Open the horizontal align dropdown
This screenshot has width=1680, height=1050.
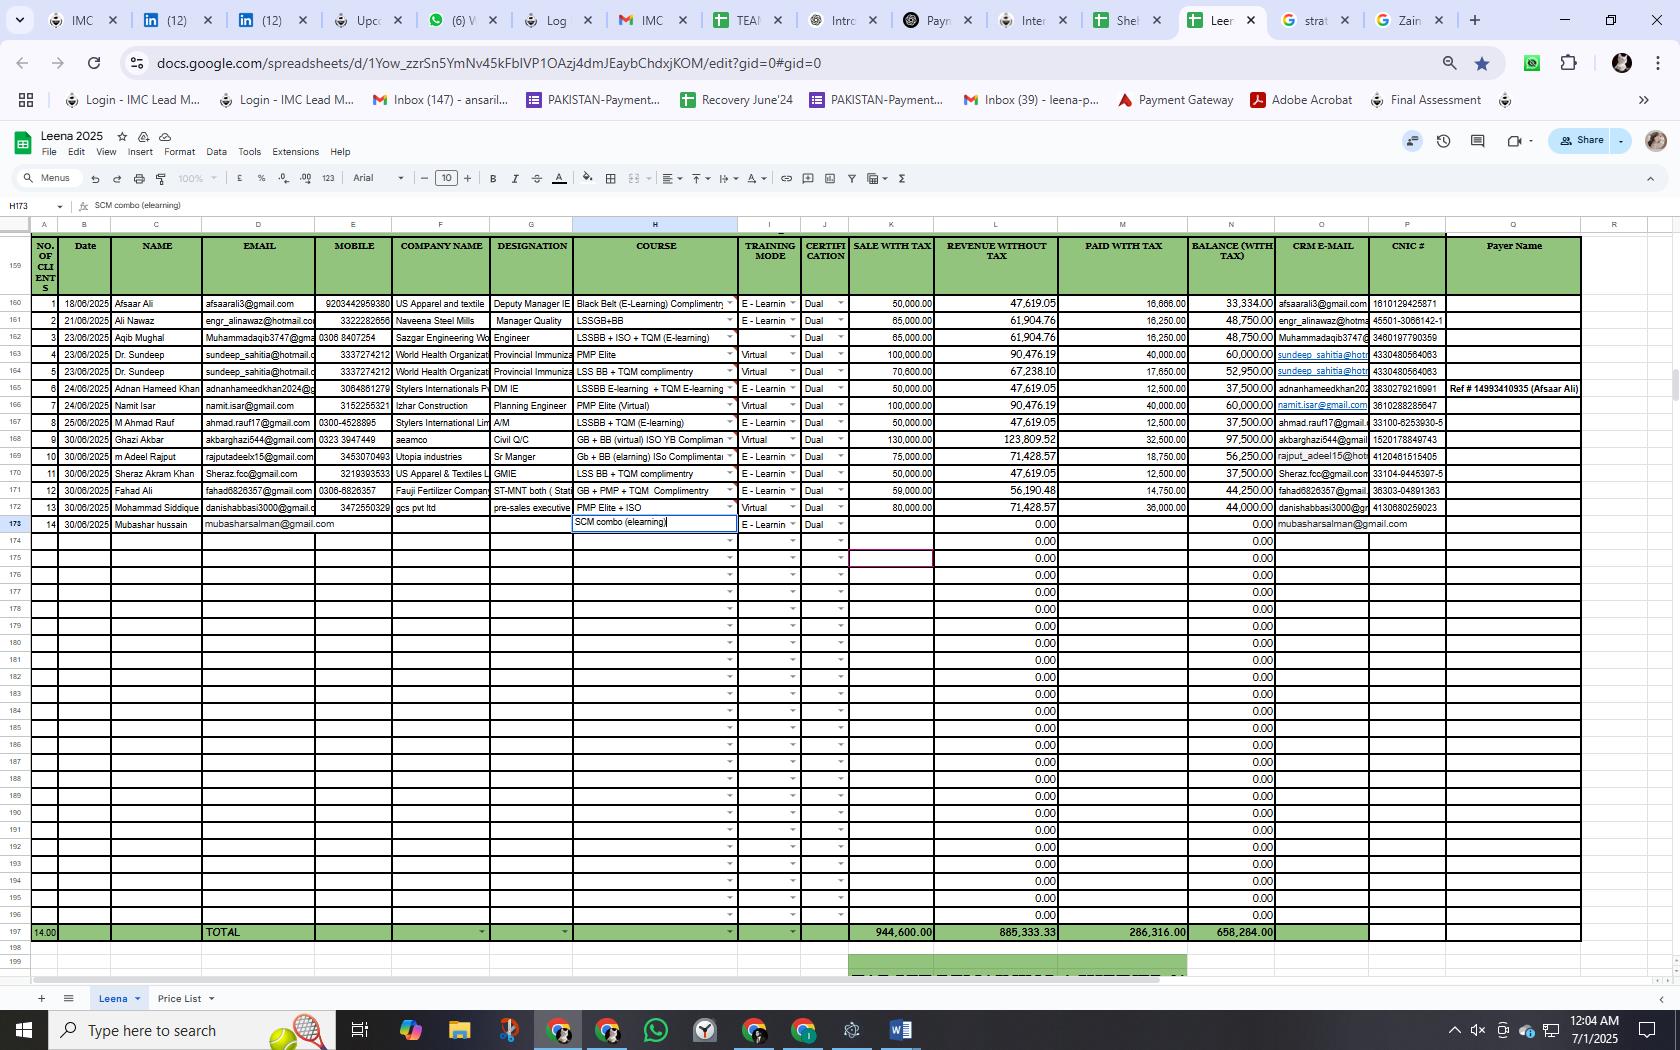[673, 179]
